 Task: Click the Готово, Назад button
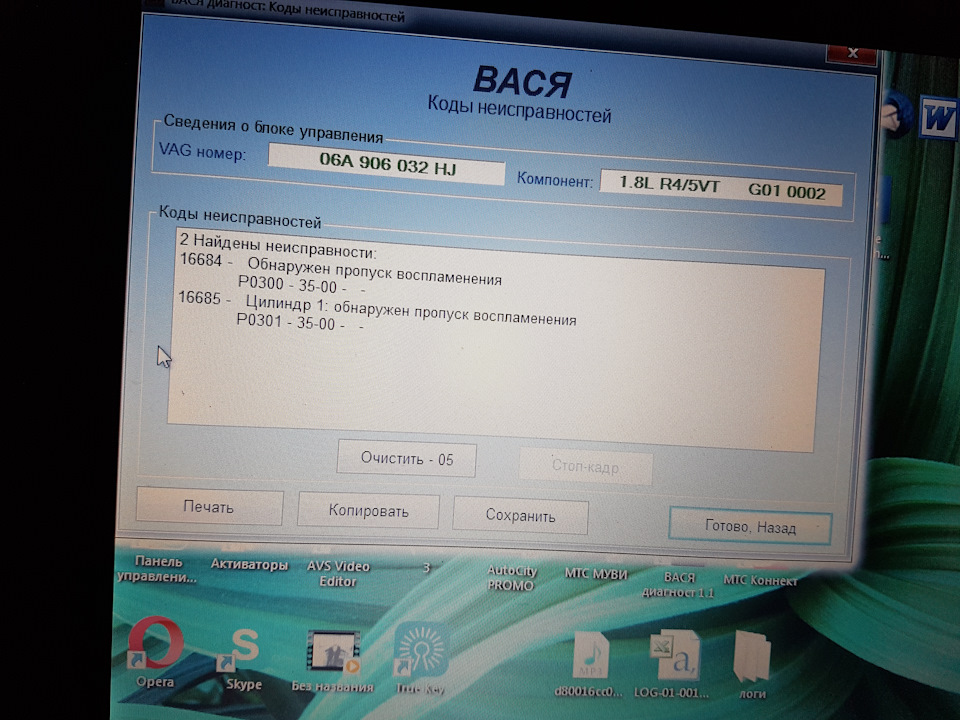(x=750, y=527)
